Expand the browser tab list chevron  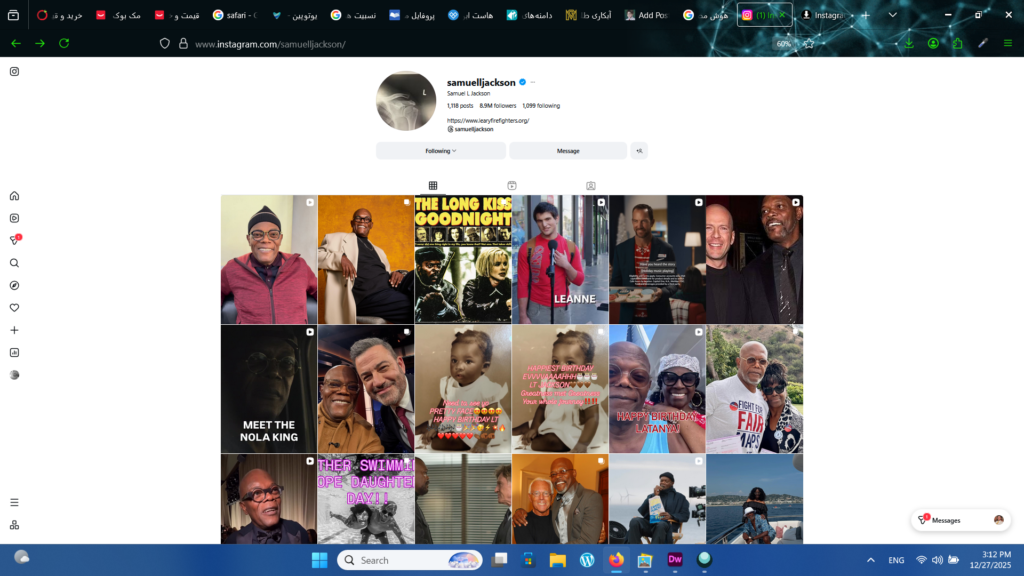892,16
